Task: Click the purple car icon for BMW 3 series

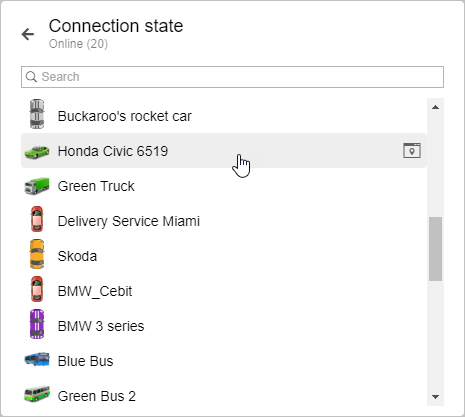Action: (37, 324)
